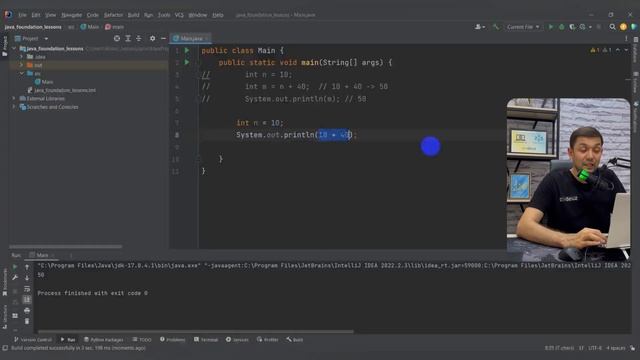Click the Up the Stack Trace arrow
The image size is (640, 360).
pos(27,267)
